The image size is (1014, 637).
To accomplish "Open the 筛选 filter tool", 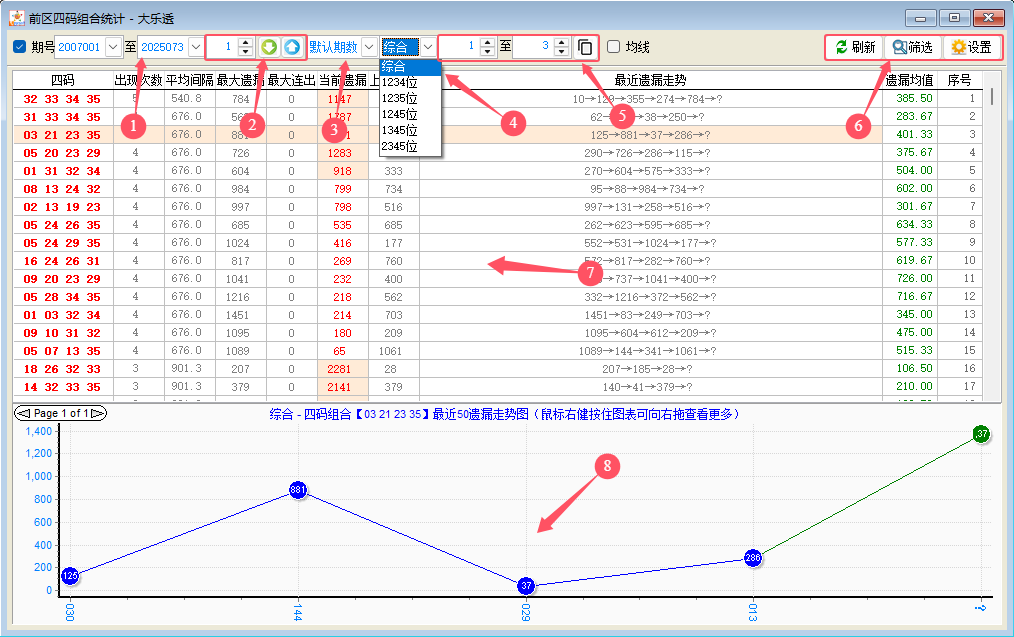I will pos(912,47).
